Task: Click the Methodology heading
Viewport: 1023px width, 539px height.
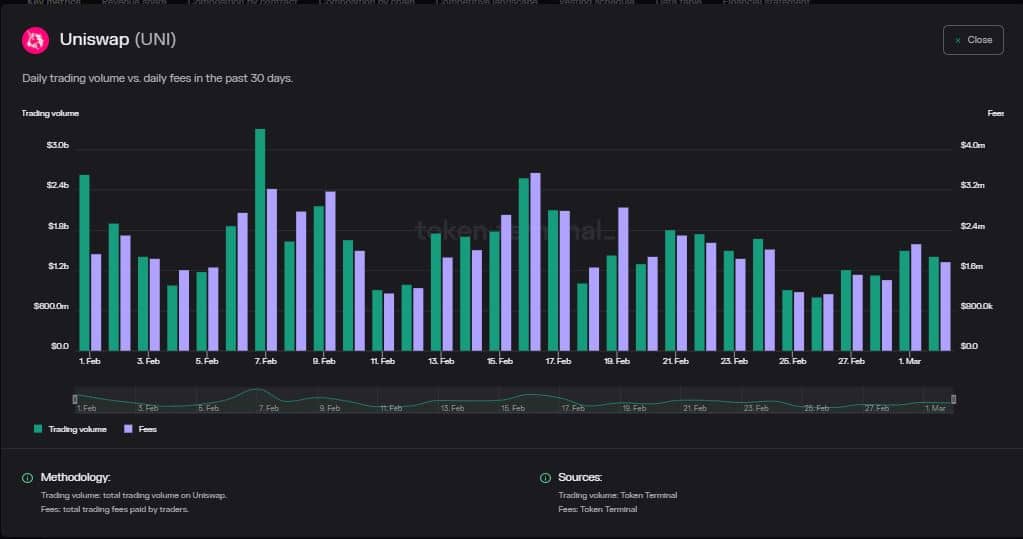Action: [76, 478]
